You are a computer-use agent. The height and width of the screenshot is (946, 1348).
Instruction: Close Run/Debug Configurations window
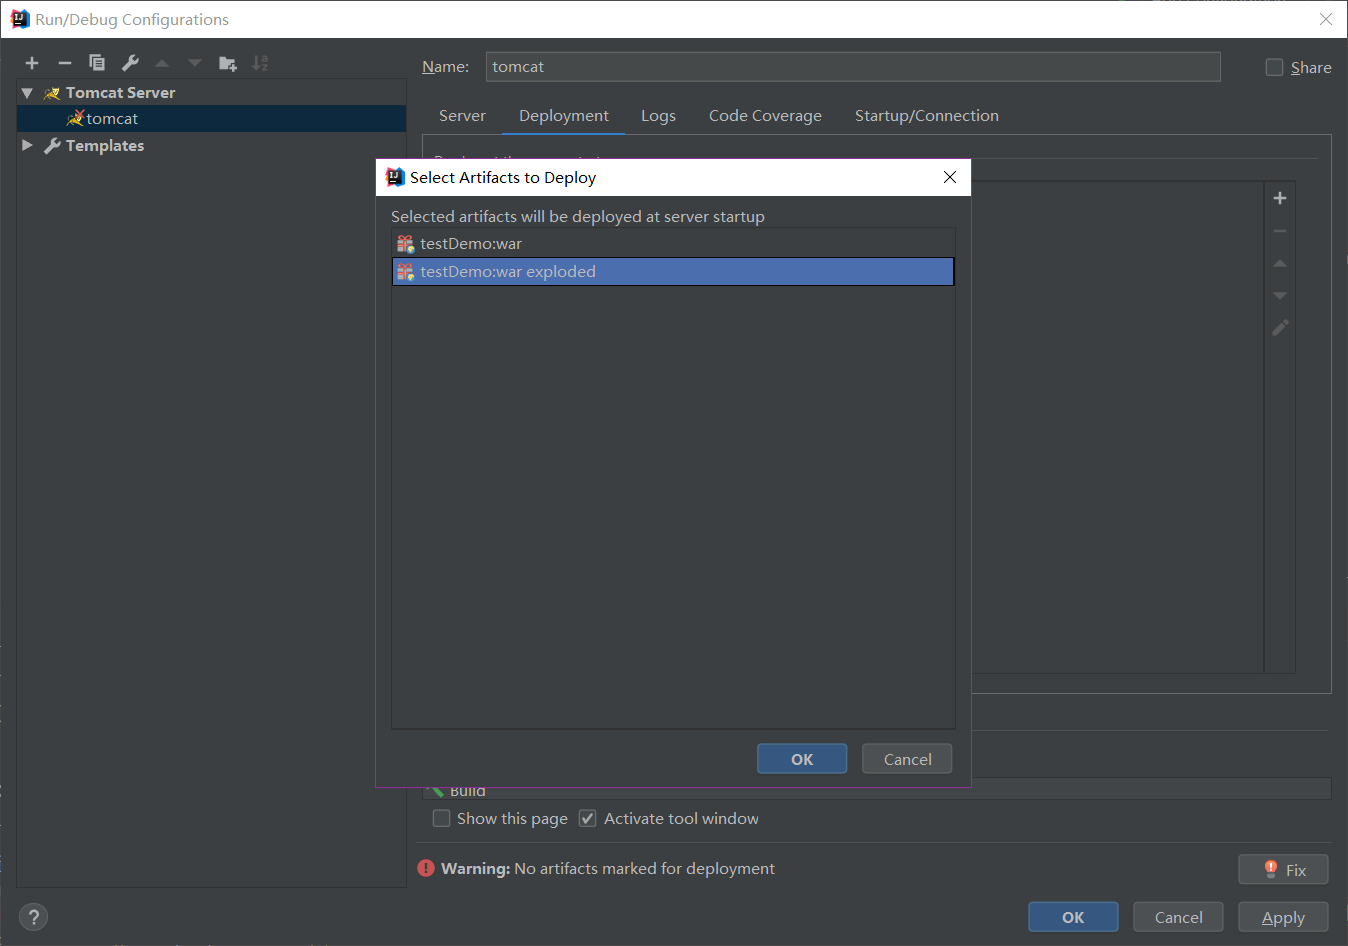(x=1326, y=19)
